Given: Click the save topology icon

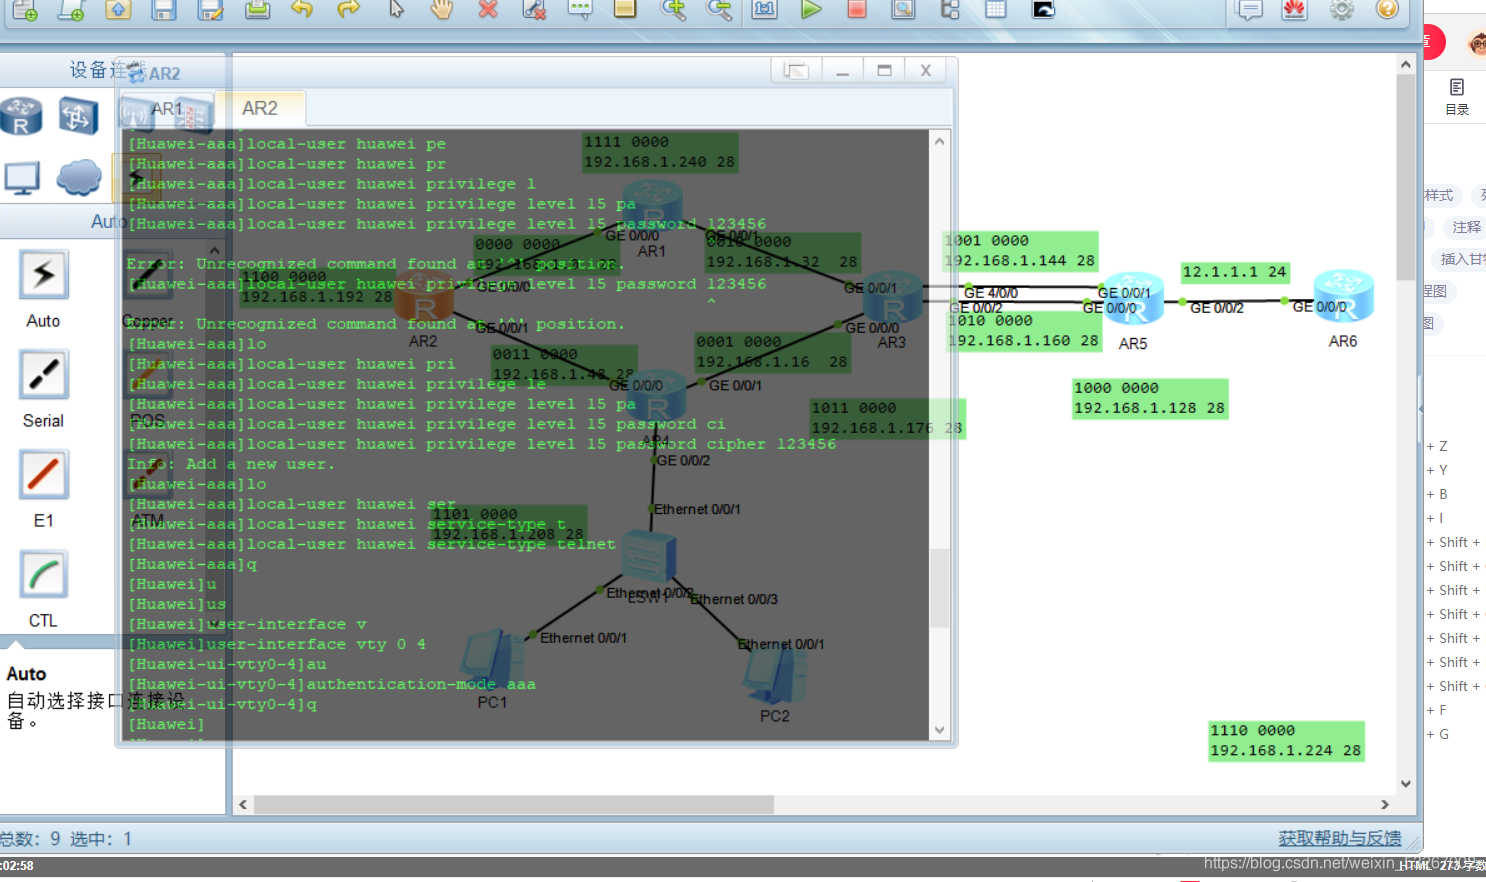Looking at the screenshot, I should [x=164, y=10].
